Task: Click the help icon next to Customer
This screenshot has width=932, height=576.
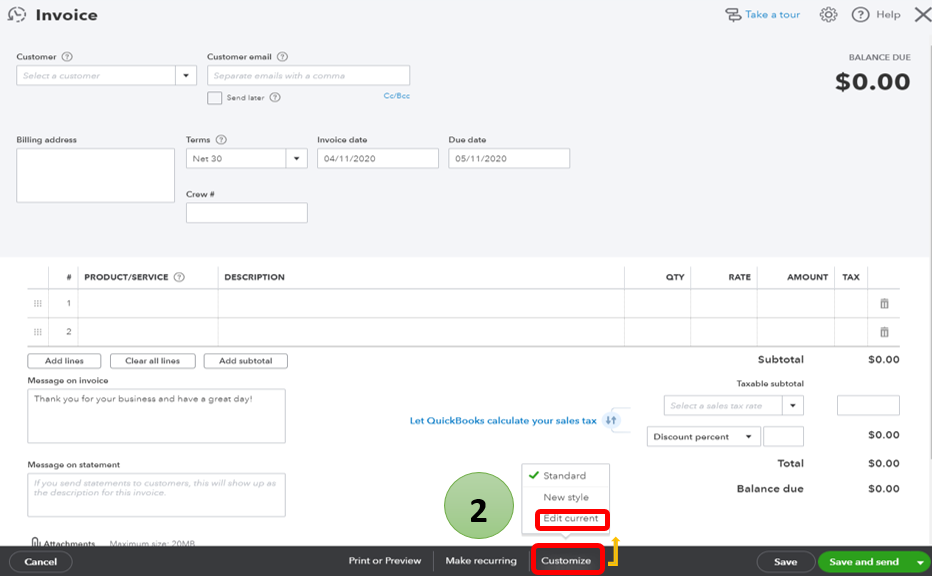Action: click(x=67, y=57)
